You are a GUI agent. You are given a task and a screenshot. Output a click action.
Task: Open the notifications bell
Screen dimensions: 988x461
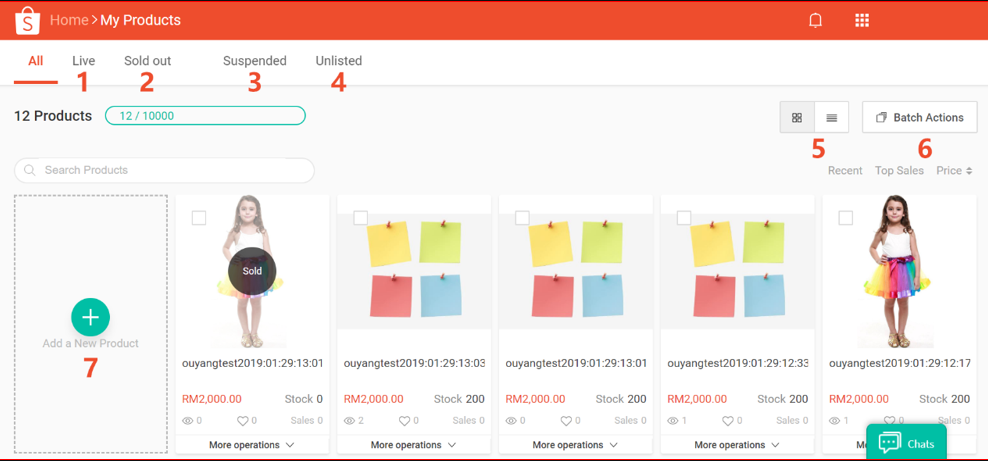pyautogui.click(x=815, y=21)
